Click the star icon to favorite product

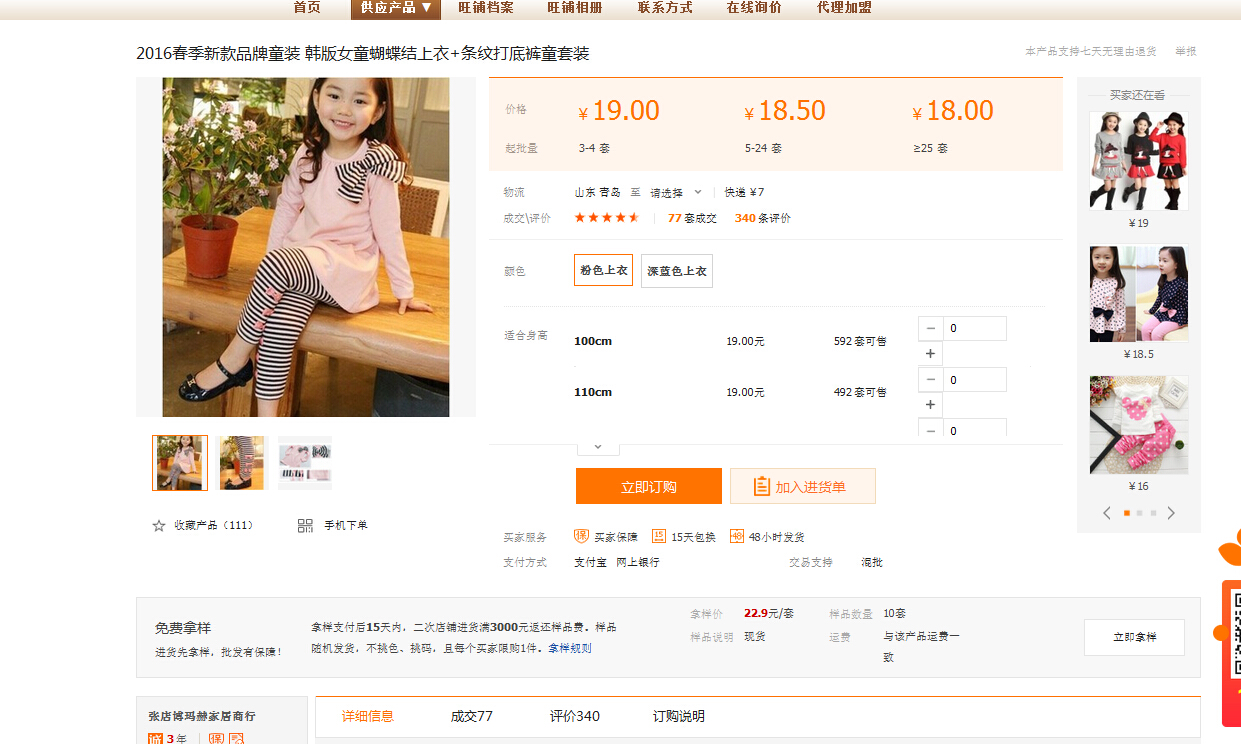[159, 526]
